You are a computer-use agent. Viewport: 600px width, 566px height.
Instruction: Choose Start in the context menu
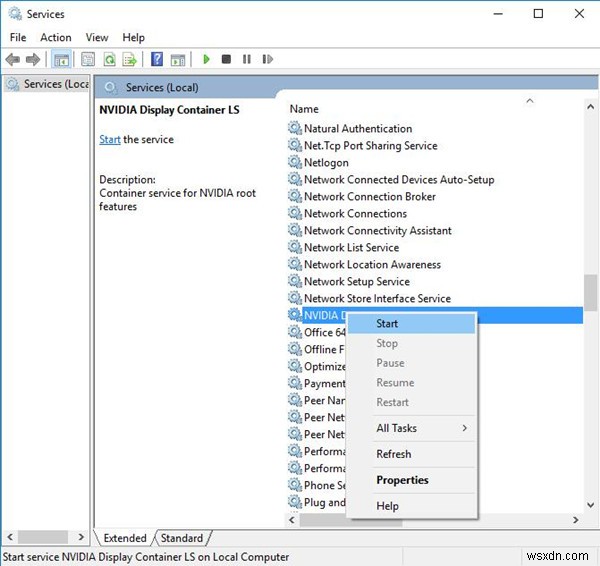(x=411, y=324)
